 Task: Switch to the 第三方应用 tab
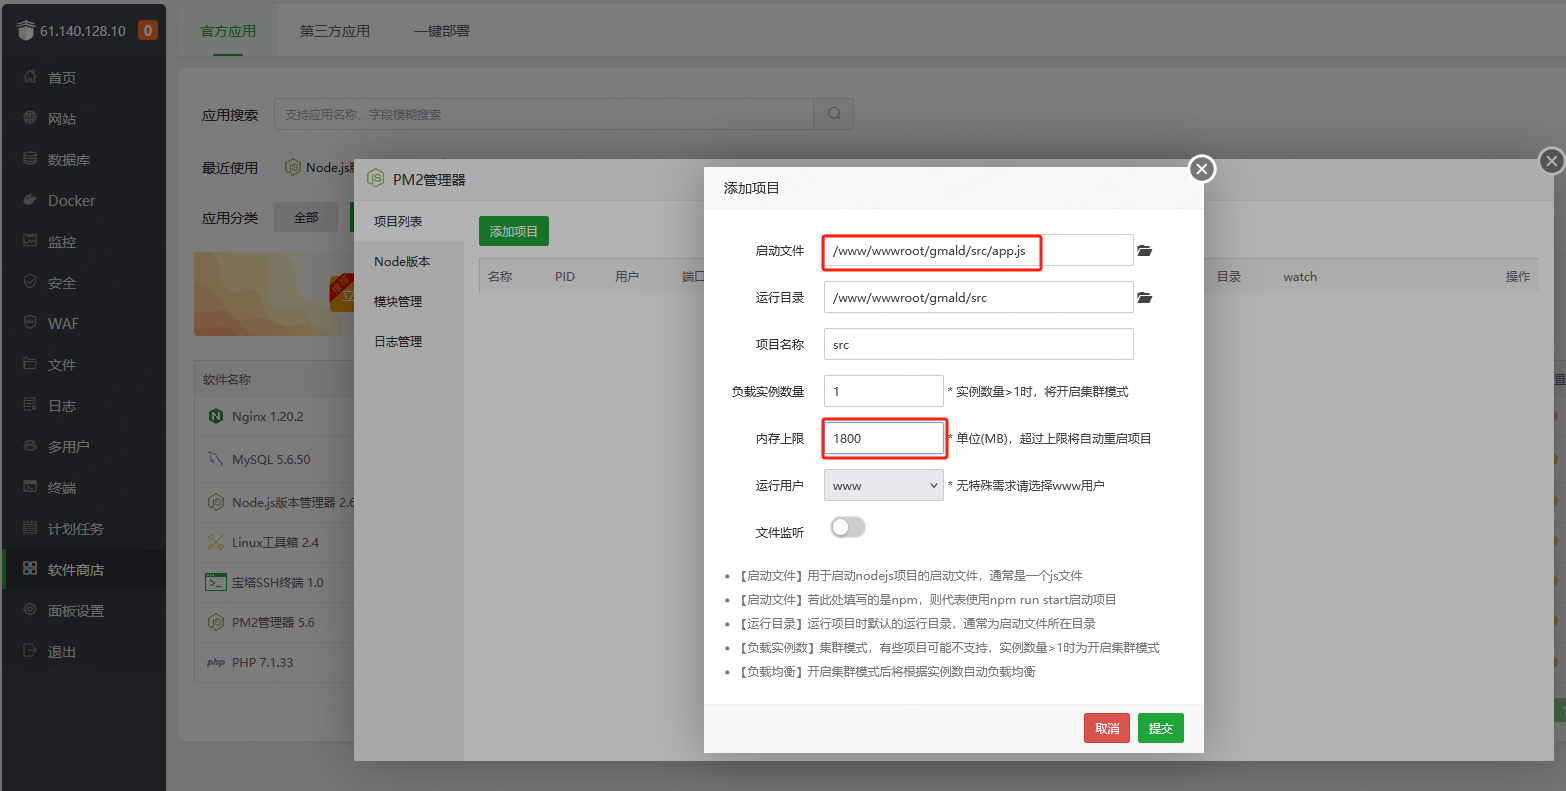tap(338, 31)
